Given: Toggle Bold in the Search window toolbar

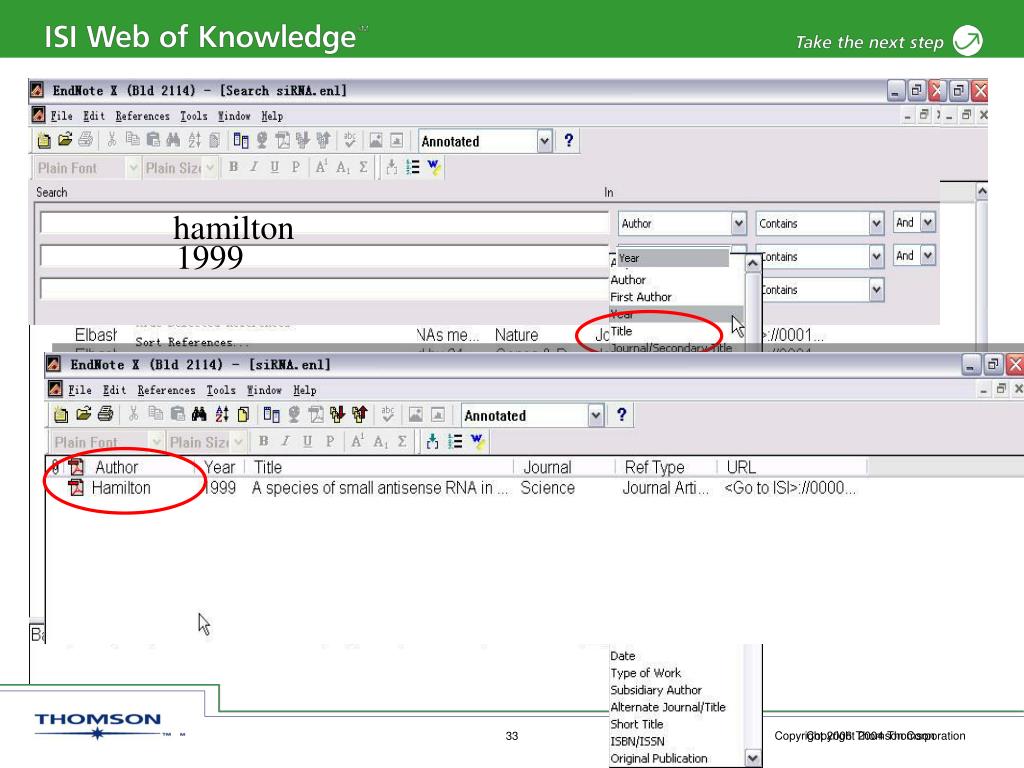Looking at the screenshot, I should tap(233, 168).
